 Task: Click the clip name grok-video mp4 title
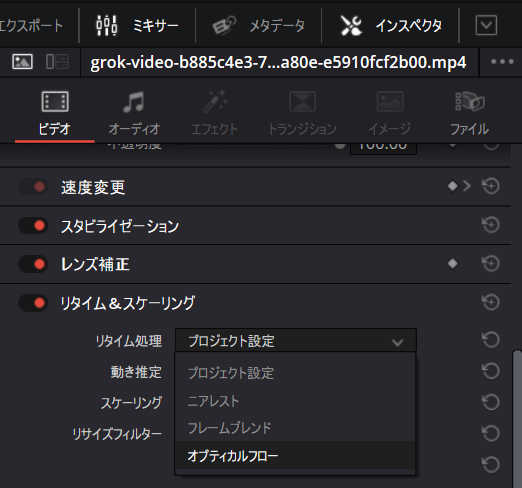[x=278, y=62]
